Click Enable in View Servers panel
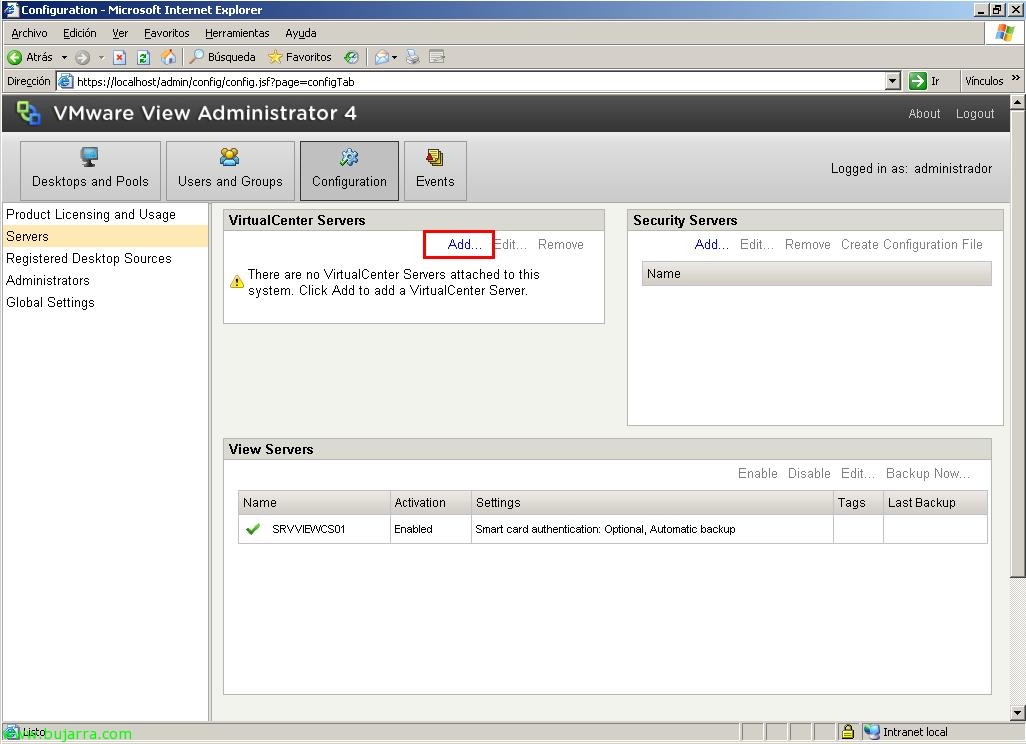This screenshot has height=744, width=1026. [x=758, y=473]
